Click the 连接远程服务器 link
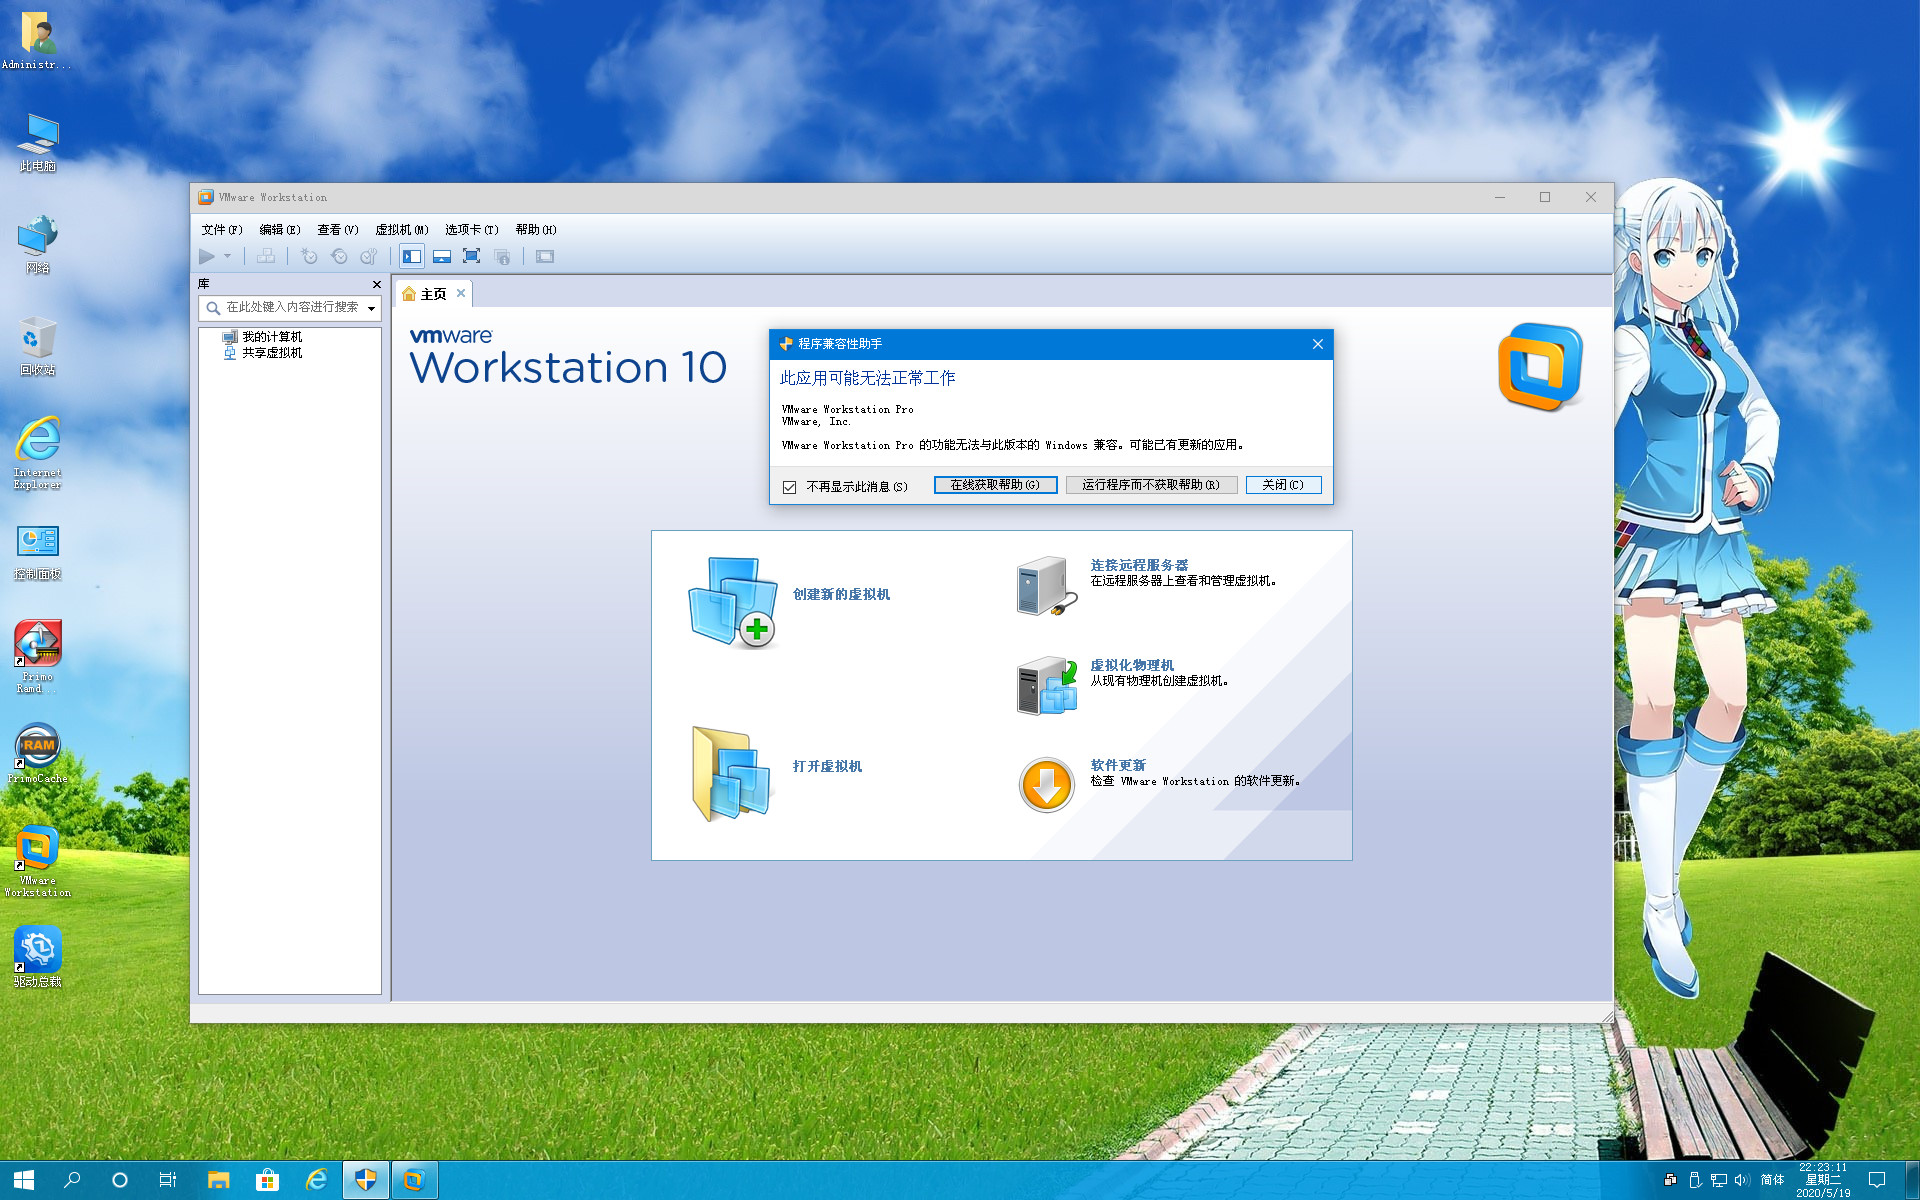The width and height of the screenshot is (1920, 1200). point(1139,565)
